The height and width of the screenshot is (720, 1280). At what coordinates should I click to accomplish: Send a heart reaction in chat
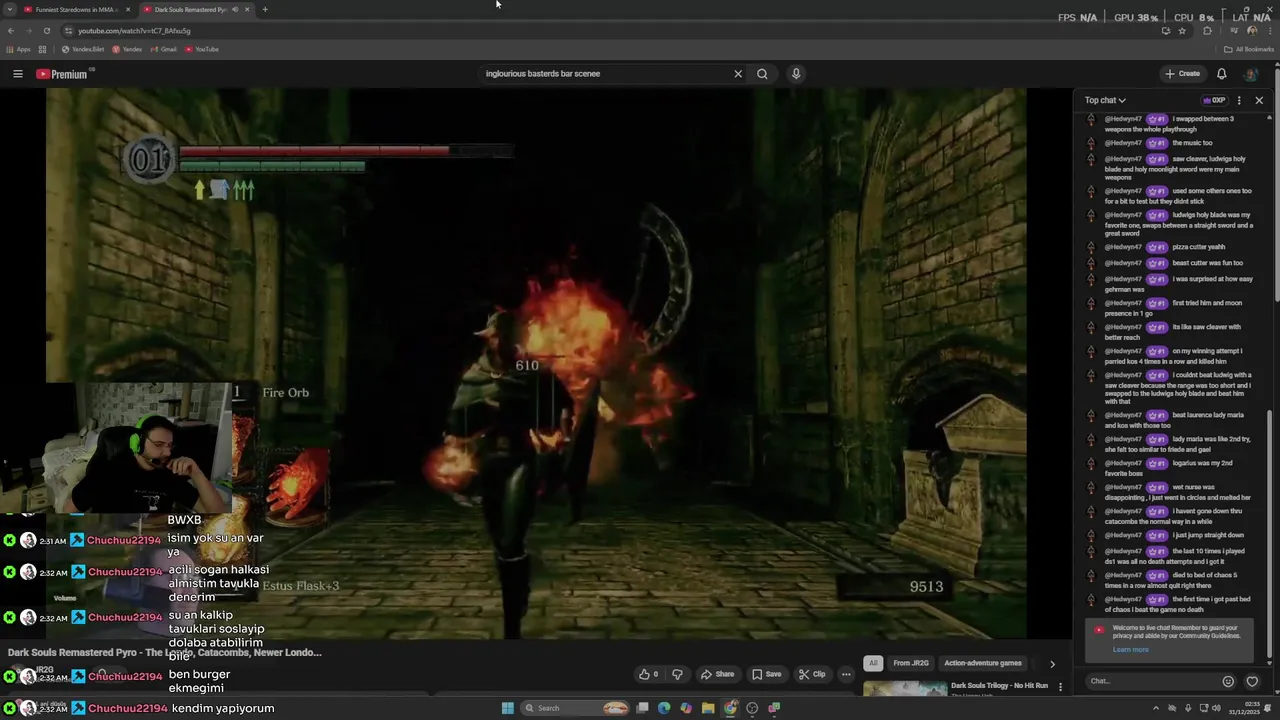[1252, 682]
